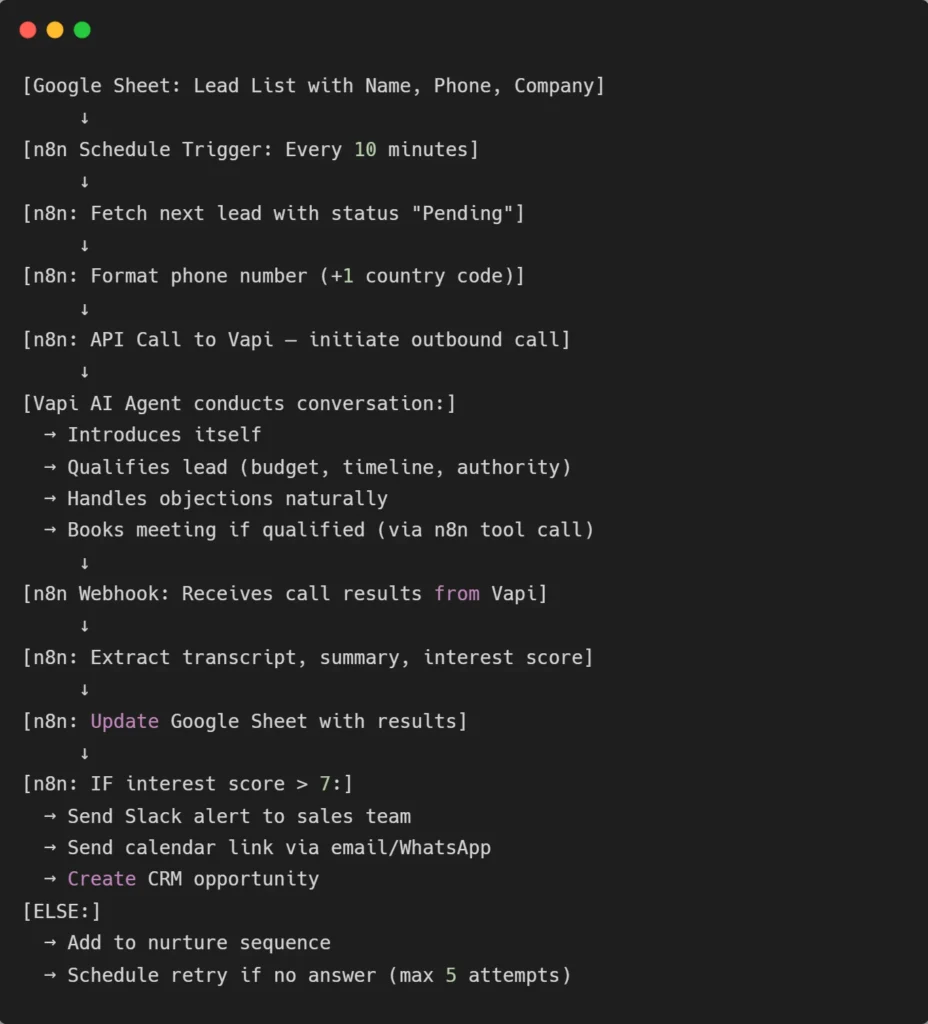
Task: Click the API Call to Vapi line
Action: pos(296,340)
